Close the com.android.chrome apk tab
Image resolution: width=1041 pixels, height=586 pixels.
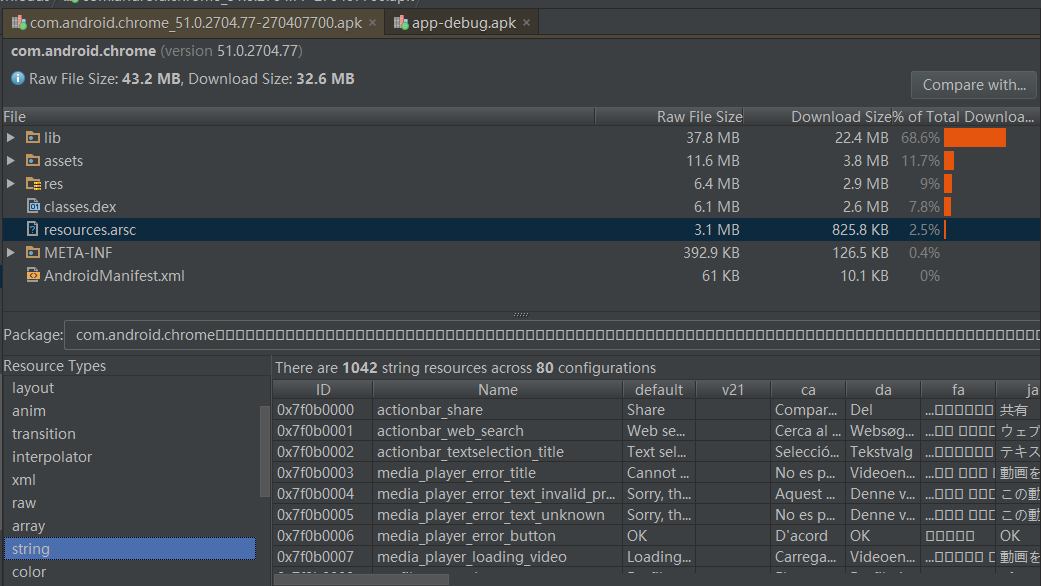click(372, 23)
